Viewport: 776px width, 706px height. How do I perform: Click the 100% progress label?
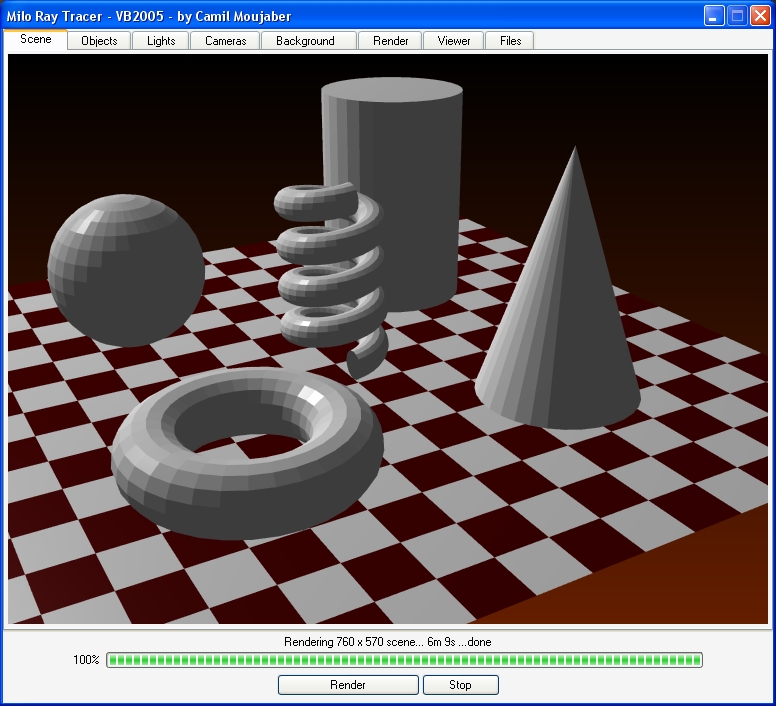pos(86,659)
